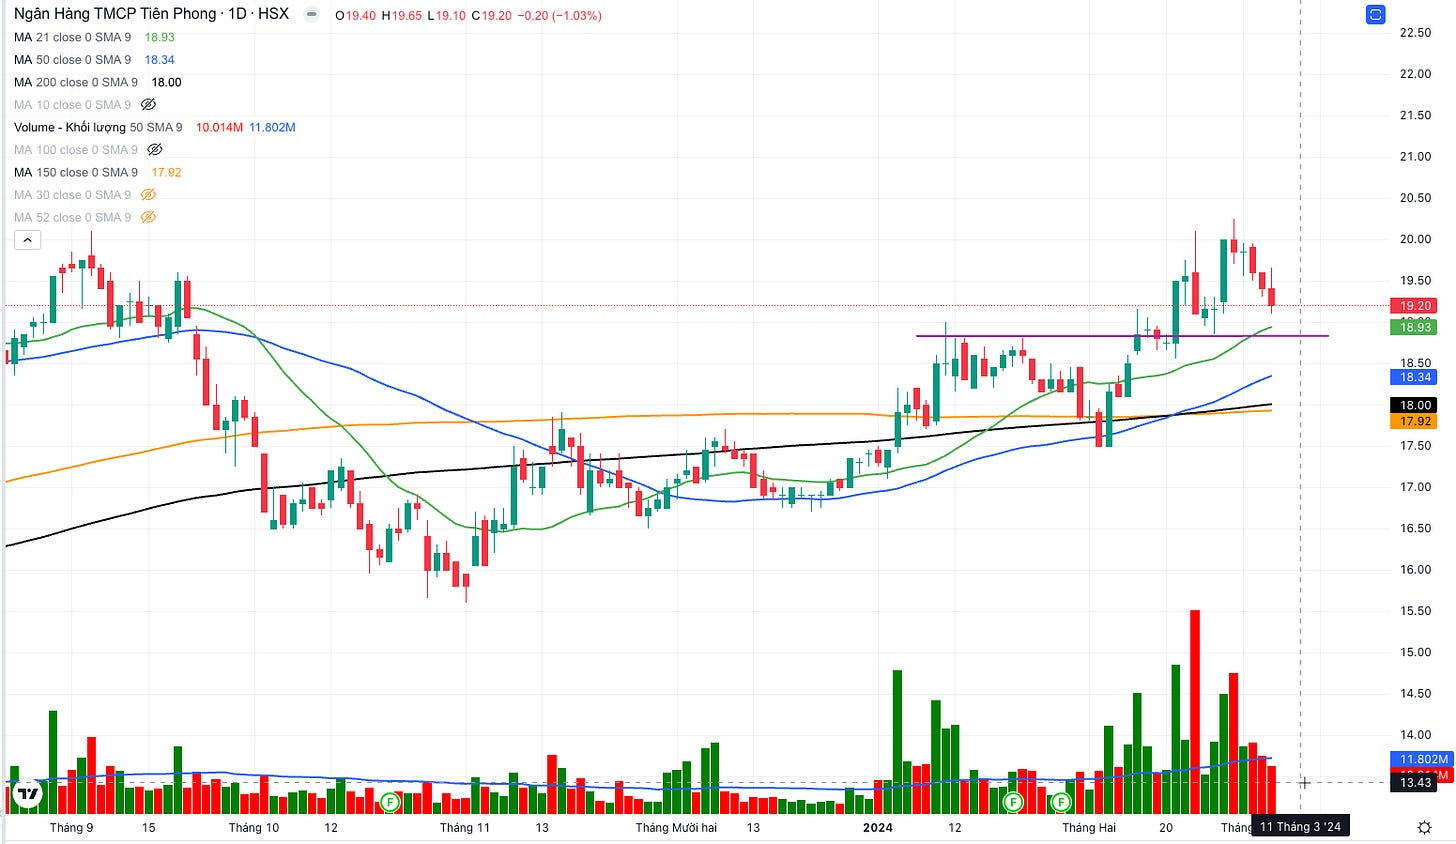The height and width of the screenshot is (844, 1456).
Task: Click the orange 17.92 price axis label
Action: [x=1414, y=421]
